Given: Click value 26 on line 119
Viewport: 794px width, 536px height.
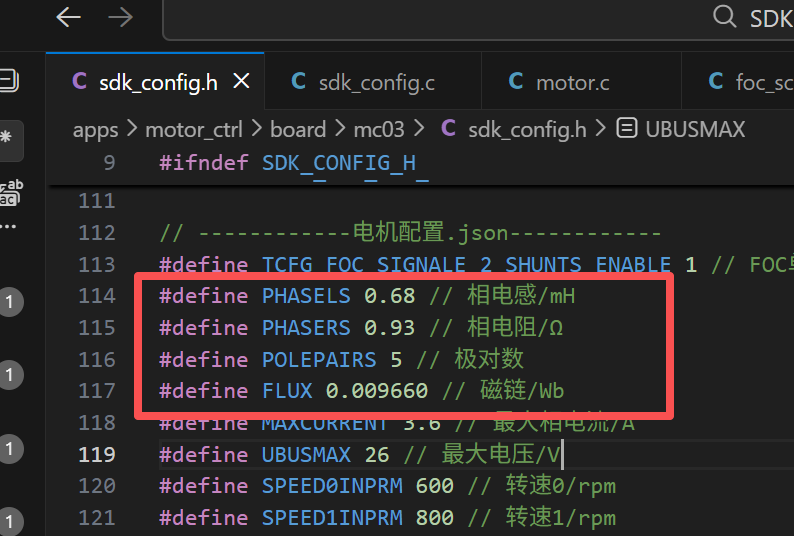Looking at the screenshot, I should point(377,454).
